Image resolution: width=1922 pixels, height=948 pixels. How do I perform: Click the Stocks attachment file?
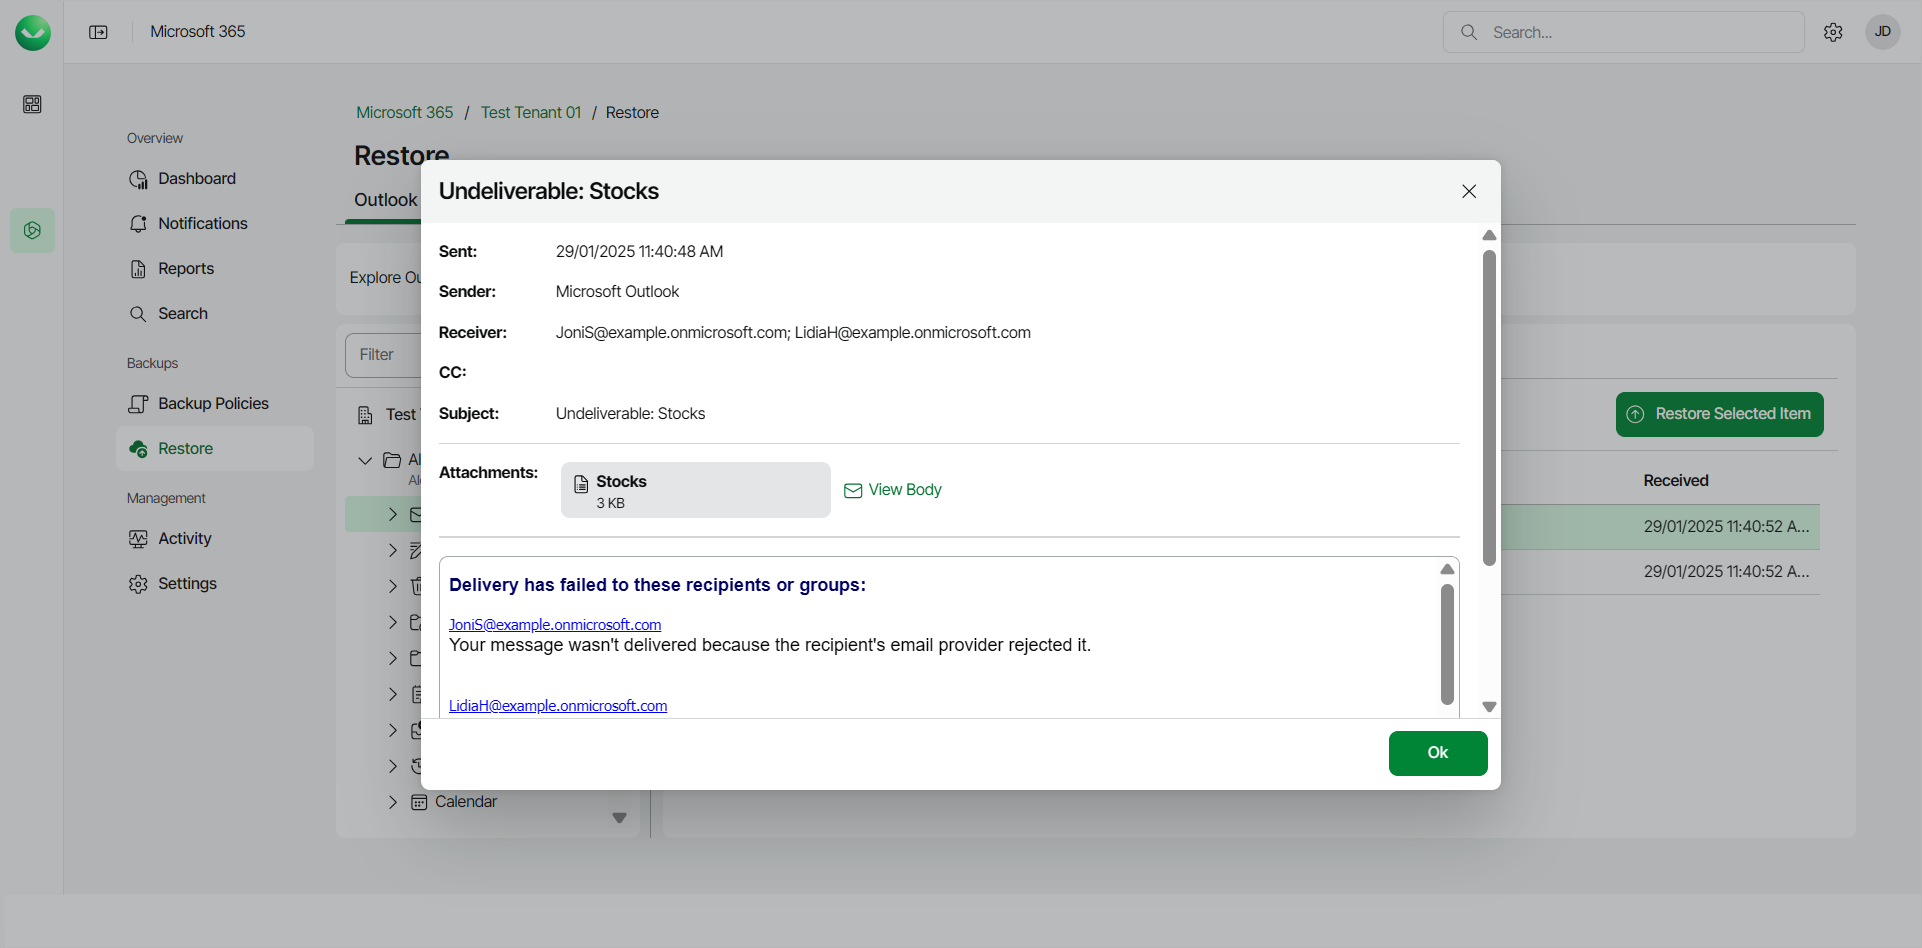click(x=695, y=490)
